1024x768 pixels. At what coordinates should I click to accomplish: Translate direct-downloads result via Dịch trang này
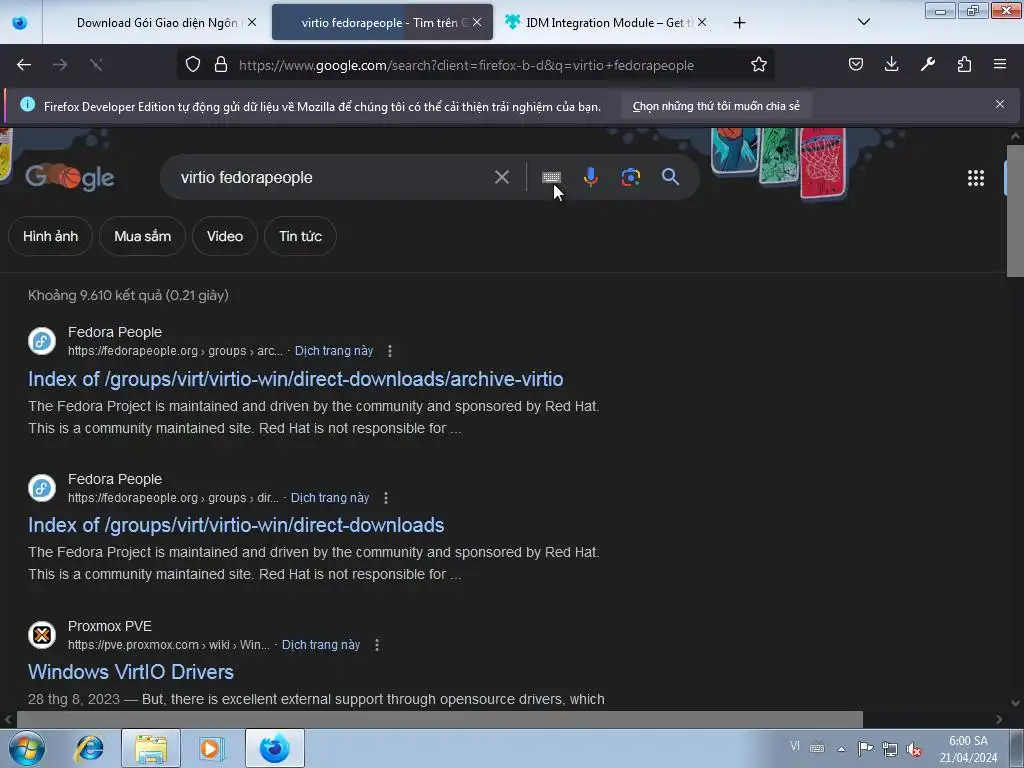point(330,498)
